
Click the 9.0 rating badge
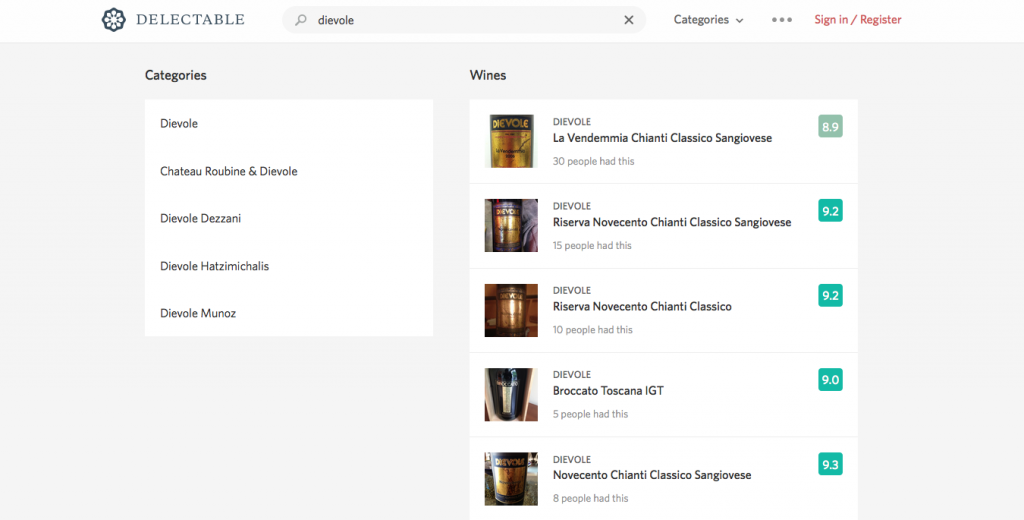(830, 380)
